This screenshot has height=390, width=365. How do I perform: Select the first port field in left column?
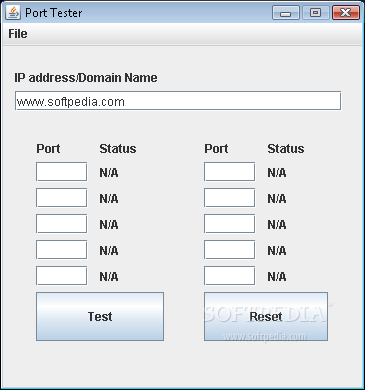[x=62, y=172]
